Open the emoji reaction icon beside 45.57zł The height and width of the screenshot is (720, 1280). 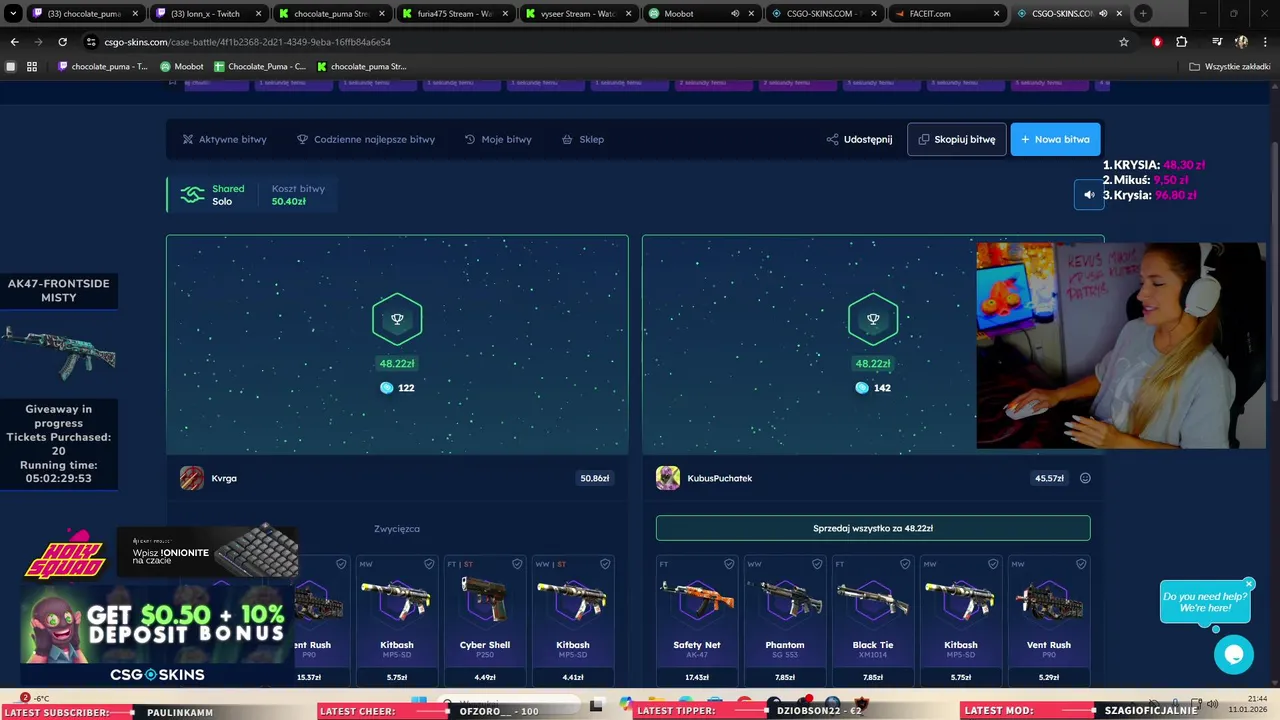point(1085,478)
